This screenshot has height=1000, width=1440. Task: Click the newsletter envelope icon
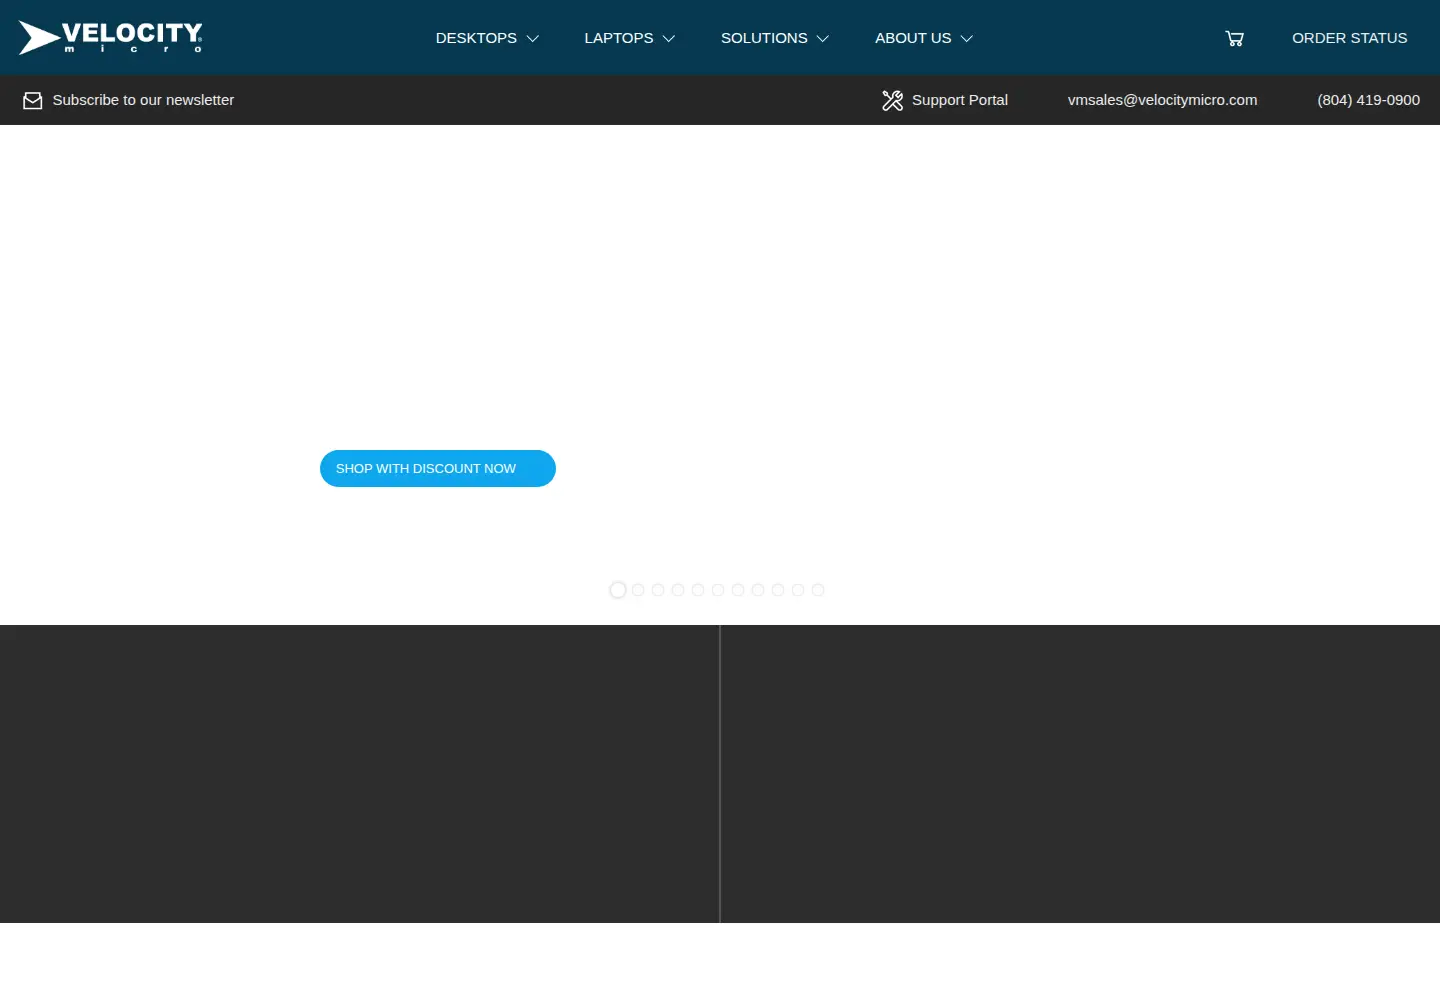(33, 100)
